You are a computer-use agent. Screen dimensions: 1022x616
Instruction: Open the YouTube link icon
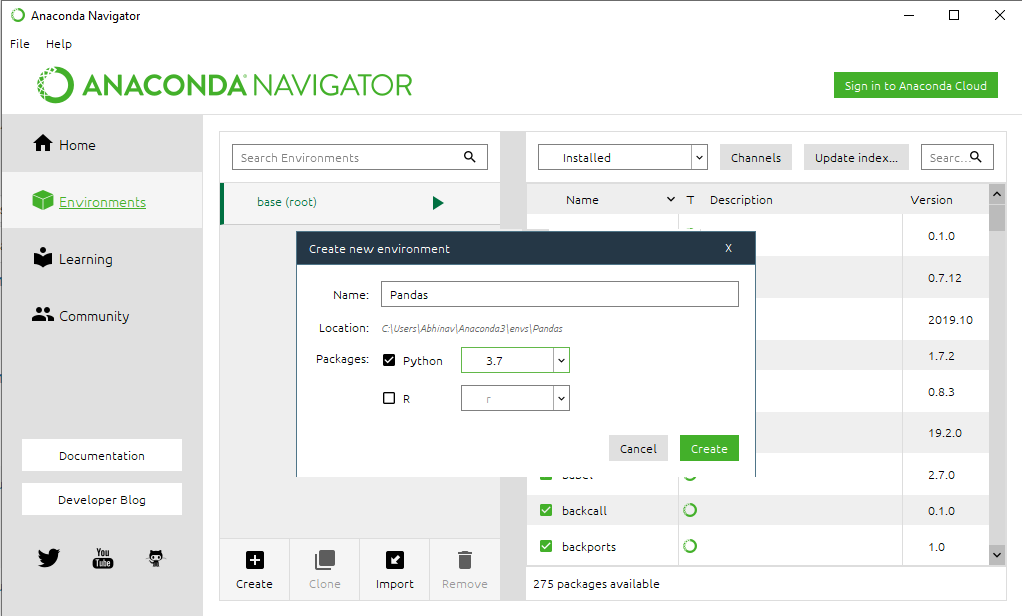point(103,558)
